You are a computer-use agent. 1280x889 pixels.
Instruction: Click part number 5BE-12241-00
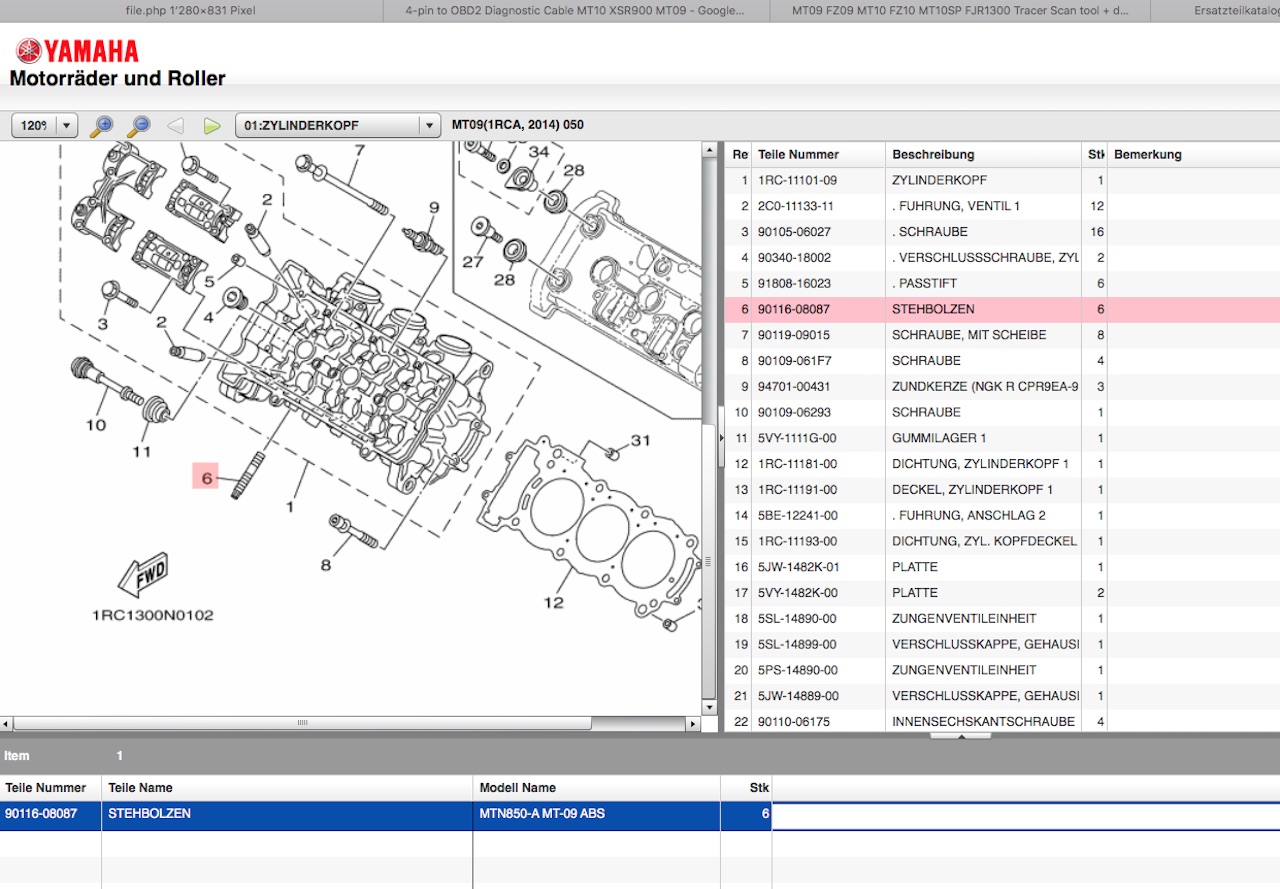coord(797,515)
